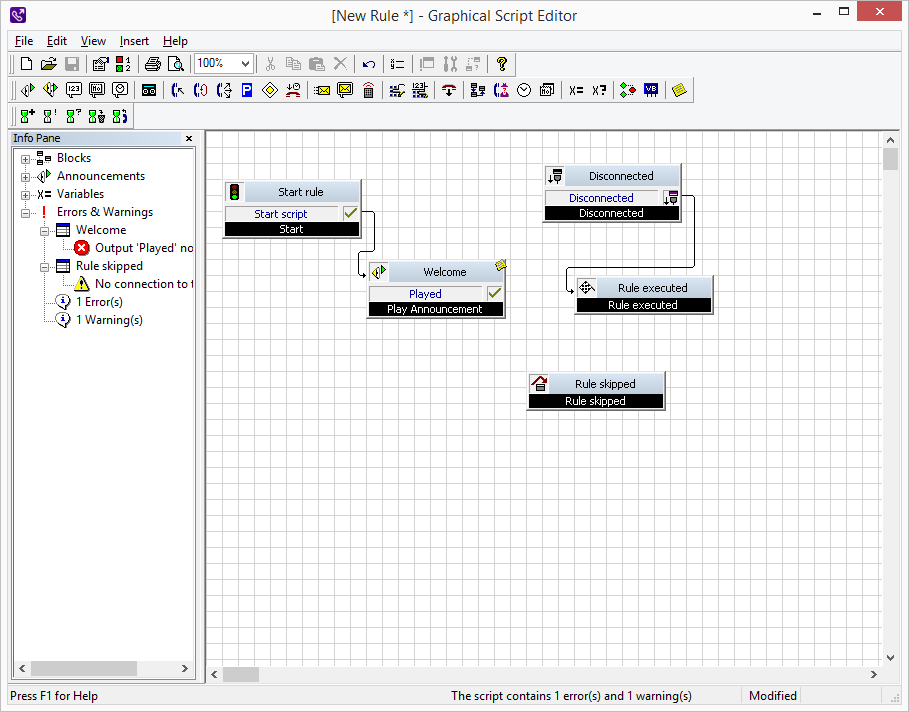Collapse the Errors & Warnings node
909x712 pixels.
(26, 212)
